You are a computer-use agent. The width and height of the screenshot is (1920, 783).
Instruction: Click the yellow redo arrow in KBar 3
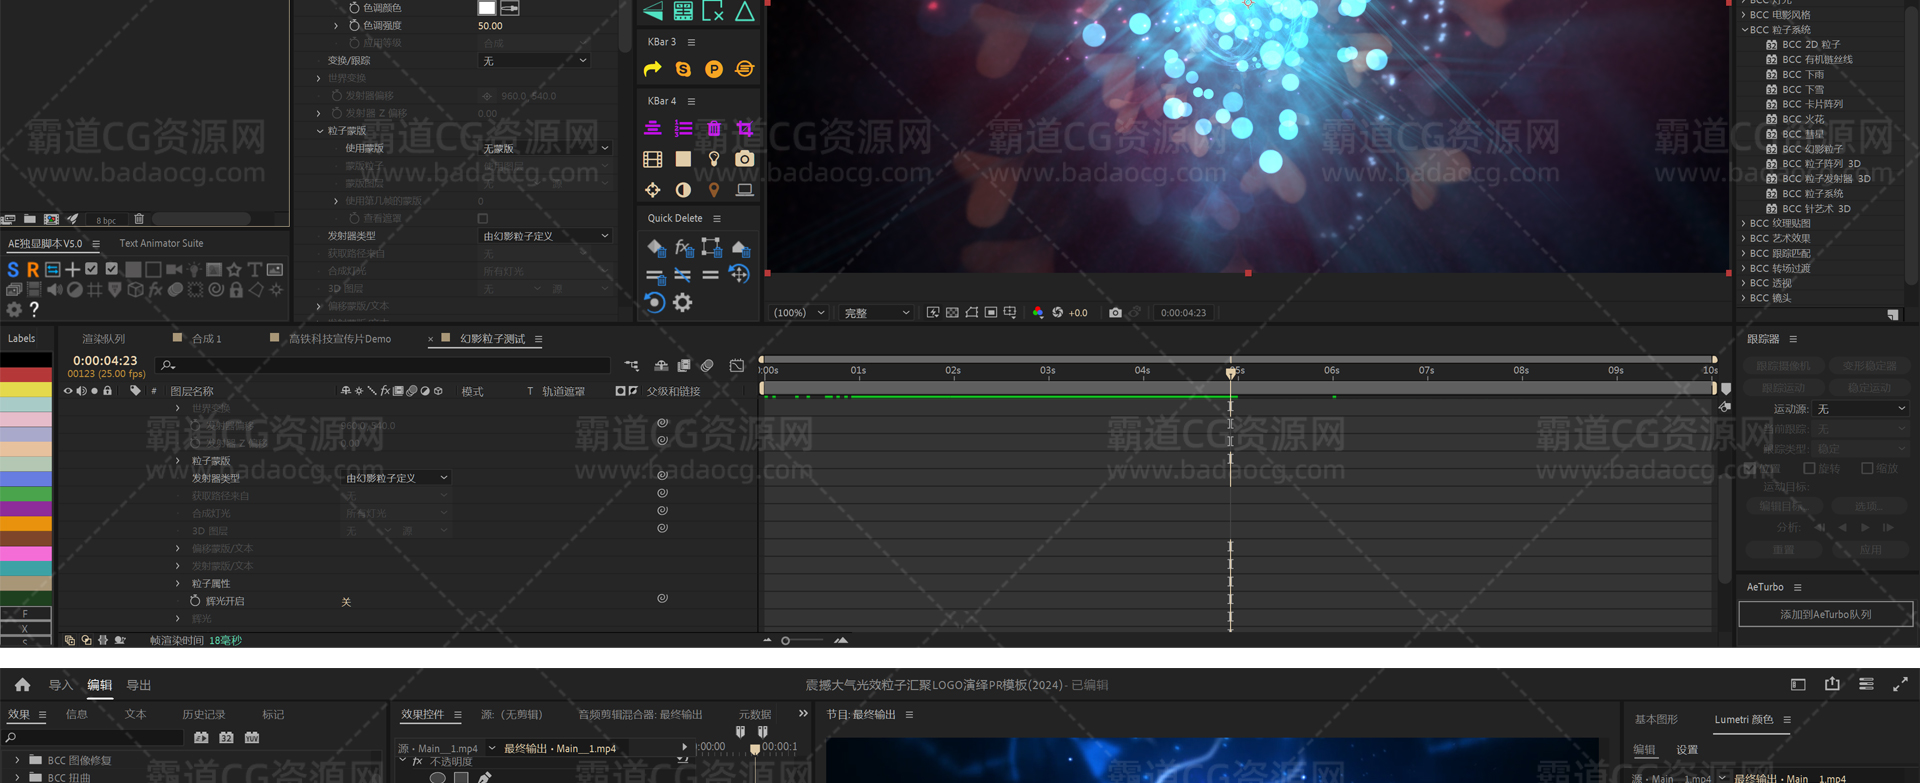(x=652, y=69)
